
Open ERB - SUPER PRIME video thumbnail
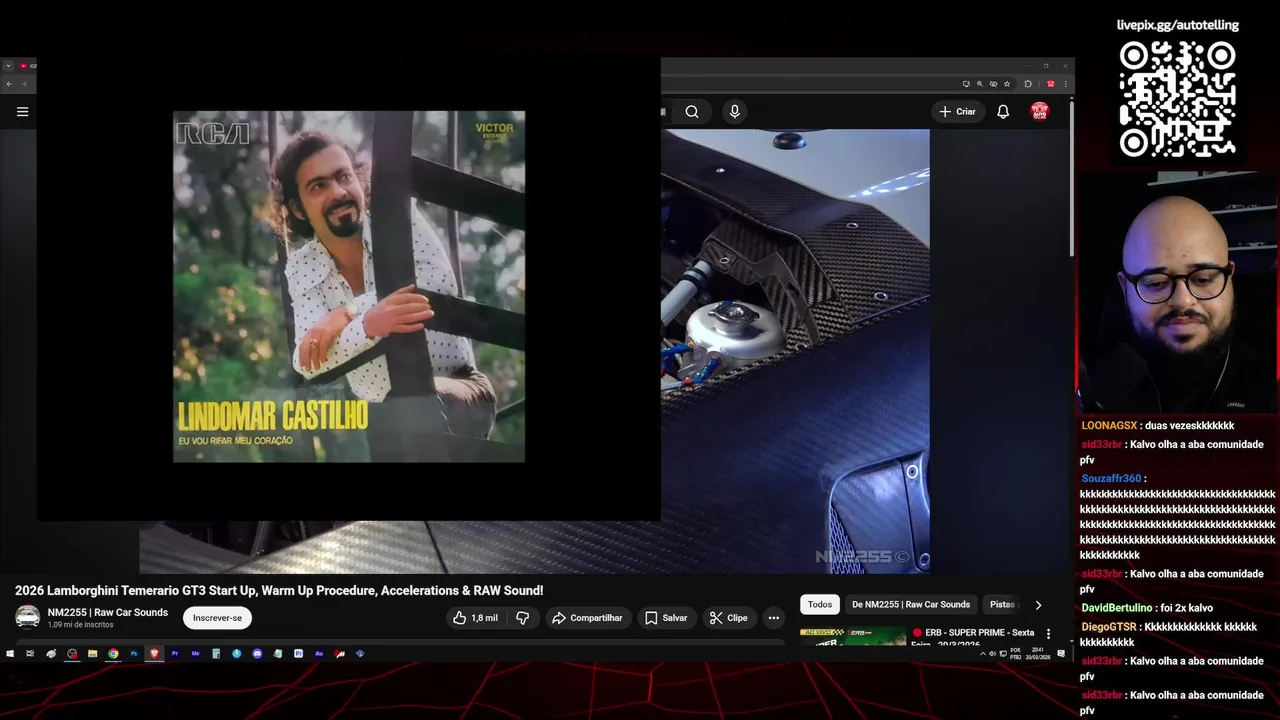853,636
